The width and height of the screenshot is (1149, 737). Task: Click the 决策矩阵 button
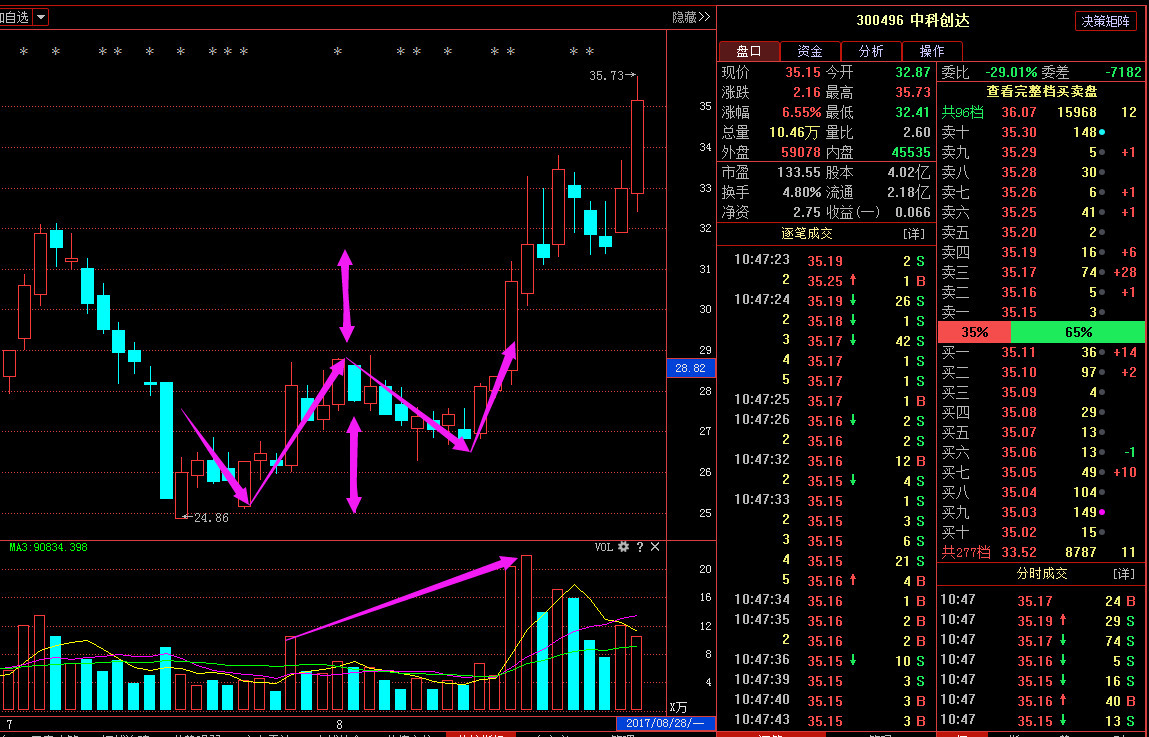[1106, 21]
